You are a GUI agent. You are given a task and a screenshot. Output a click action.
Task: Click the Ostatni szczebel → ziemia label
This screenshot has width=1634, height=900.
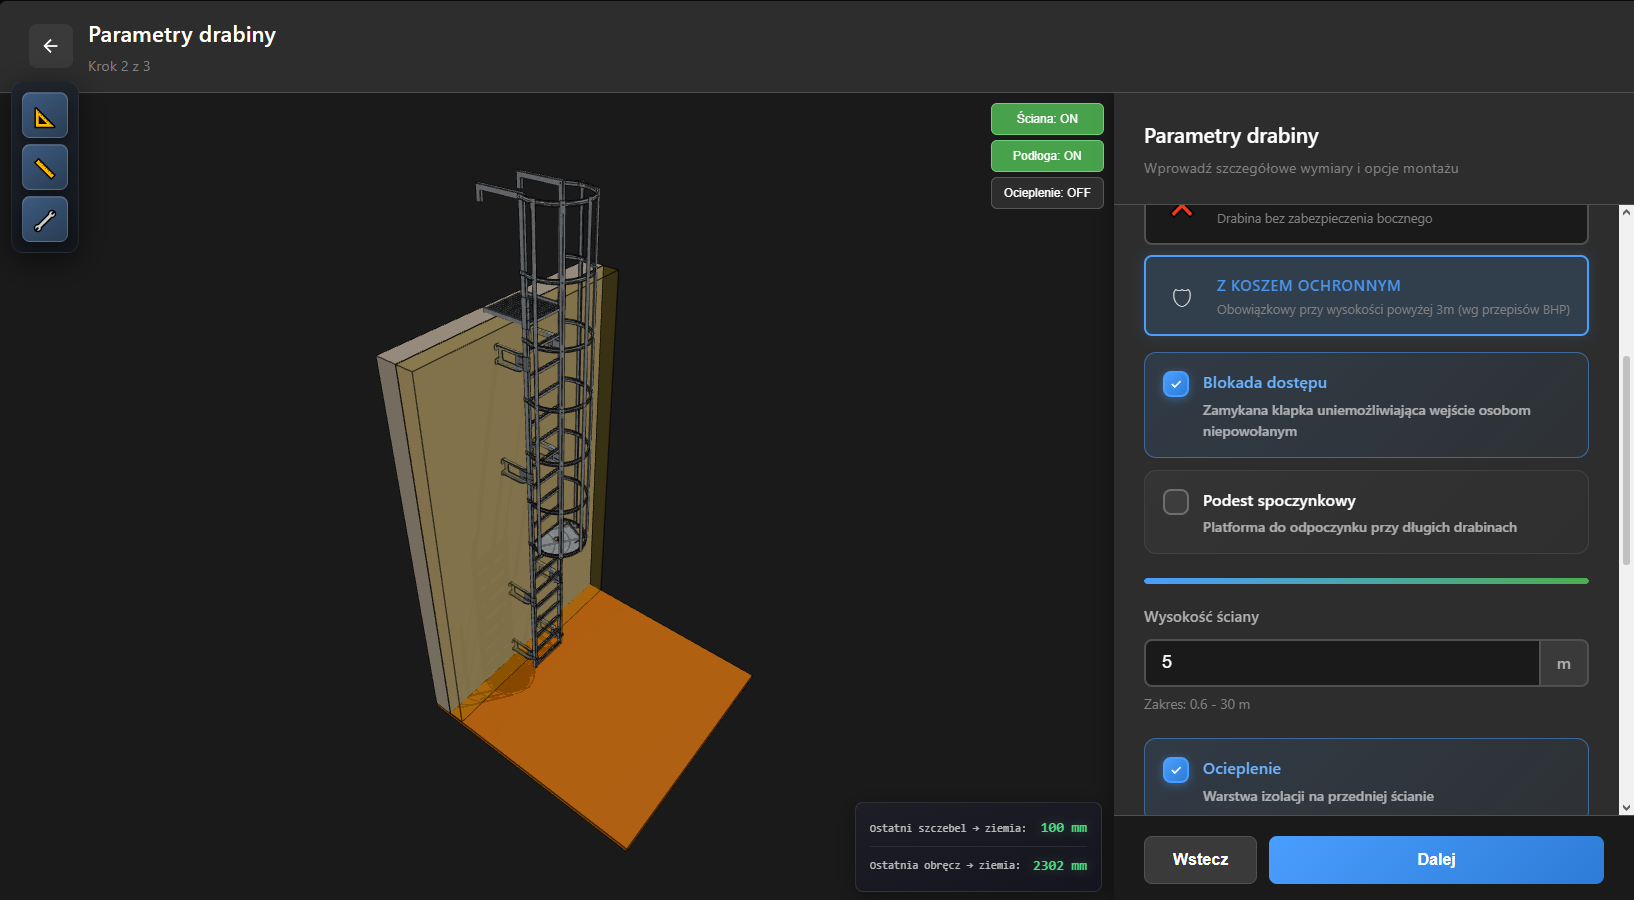(948, 828)
